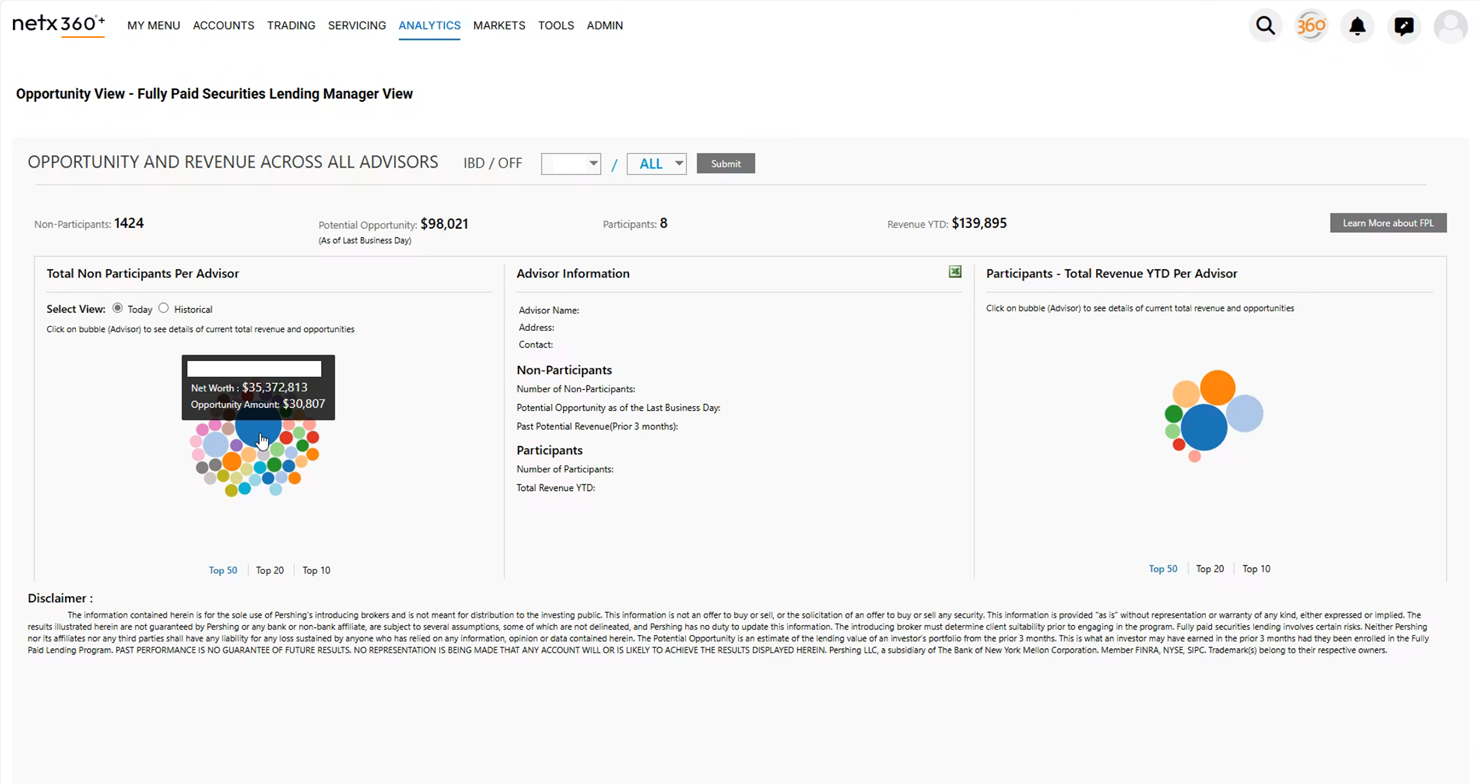
Task: Open the Servicing menu
Action: 357,26
